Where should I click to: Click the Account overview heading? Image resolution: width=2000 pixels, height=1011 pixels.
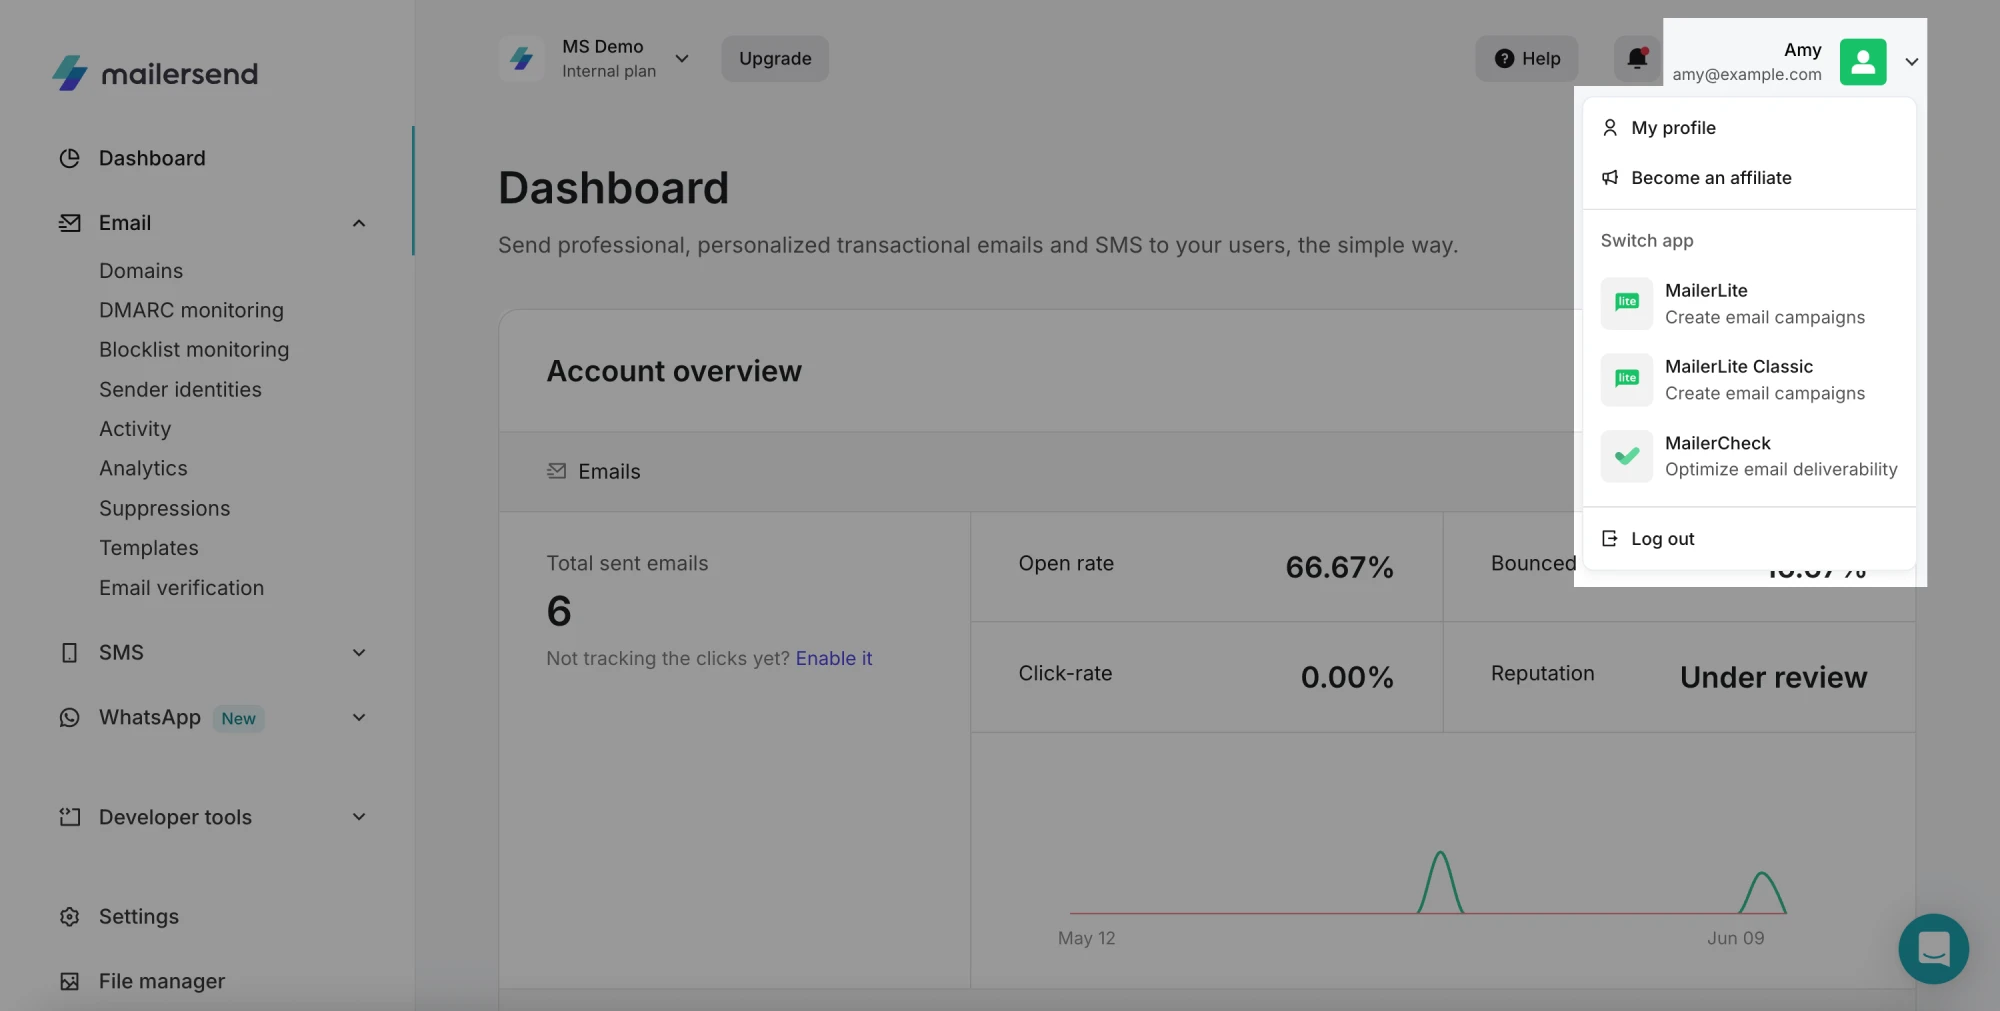point(674,372)
